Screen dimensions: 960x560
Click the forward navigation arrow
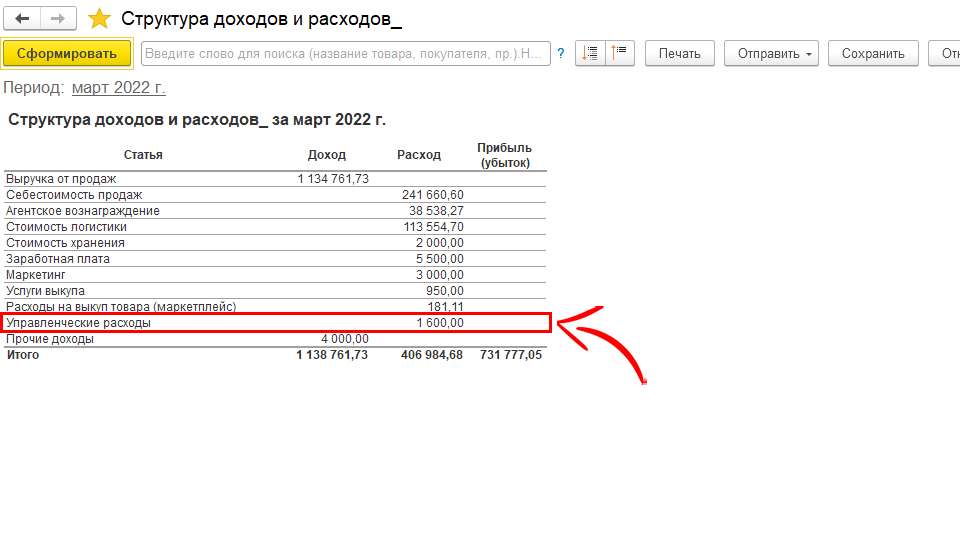point(59,19)
